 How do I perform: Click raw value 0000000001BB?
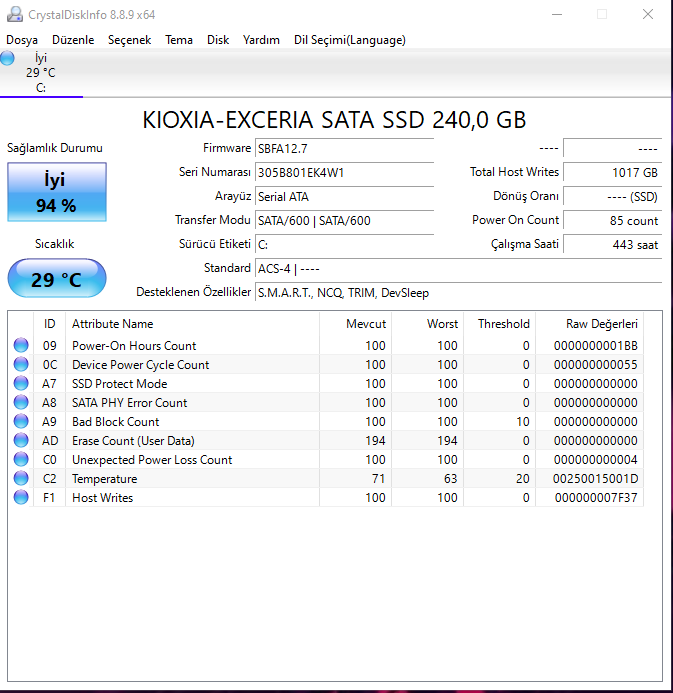pos(595,346)
